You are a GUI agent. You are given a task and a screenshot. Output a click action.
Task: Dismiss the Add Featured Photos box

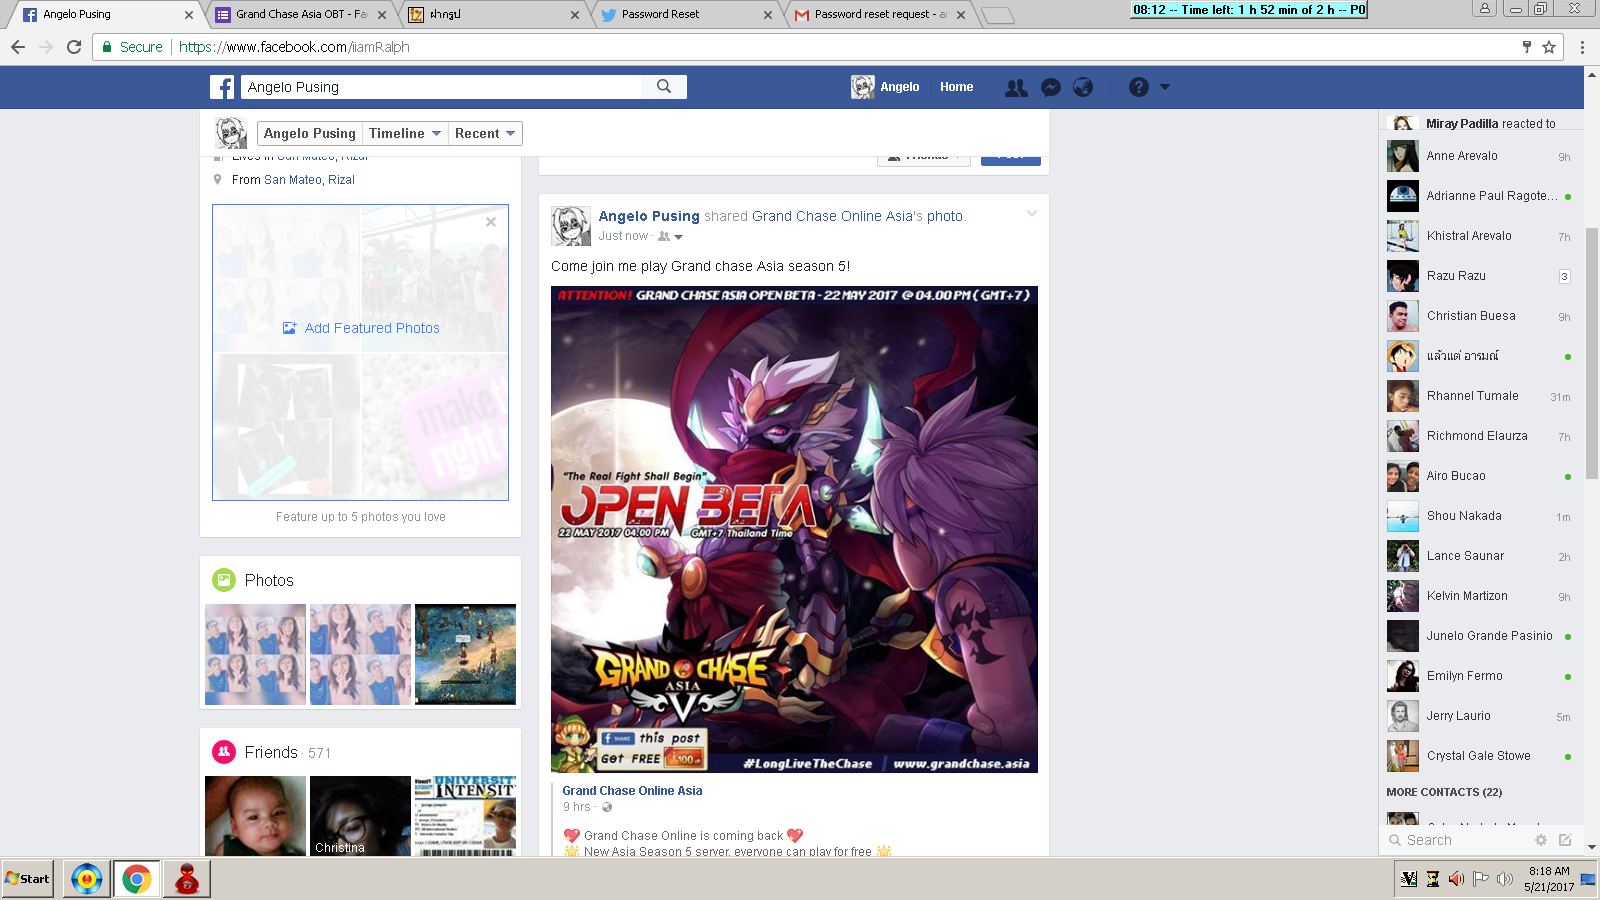(491, 222)
